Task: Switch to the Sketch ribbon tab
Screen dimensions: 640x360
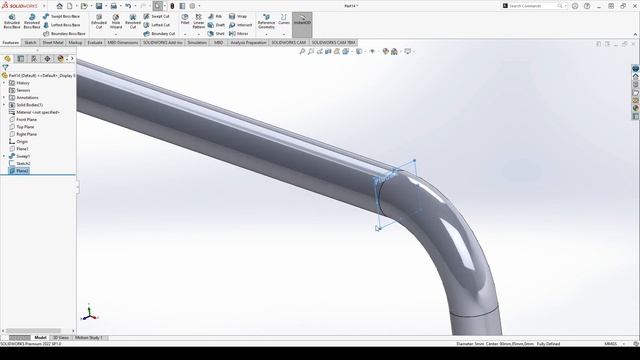Action: coord(30,42)
